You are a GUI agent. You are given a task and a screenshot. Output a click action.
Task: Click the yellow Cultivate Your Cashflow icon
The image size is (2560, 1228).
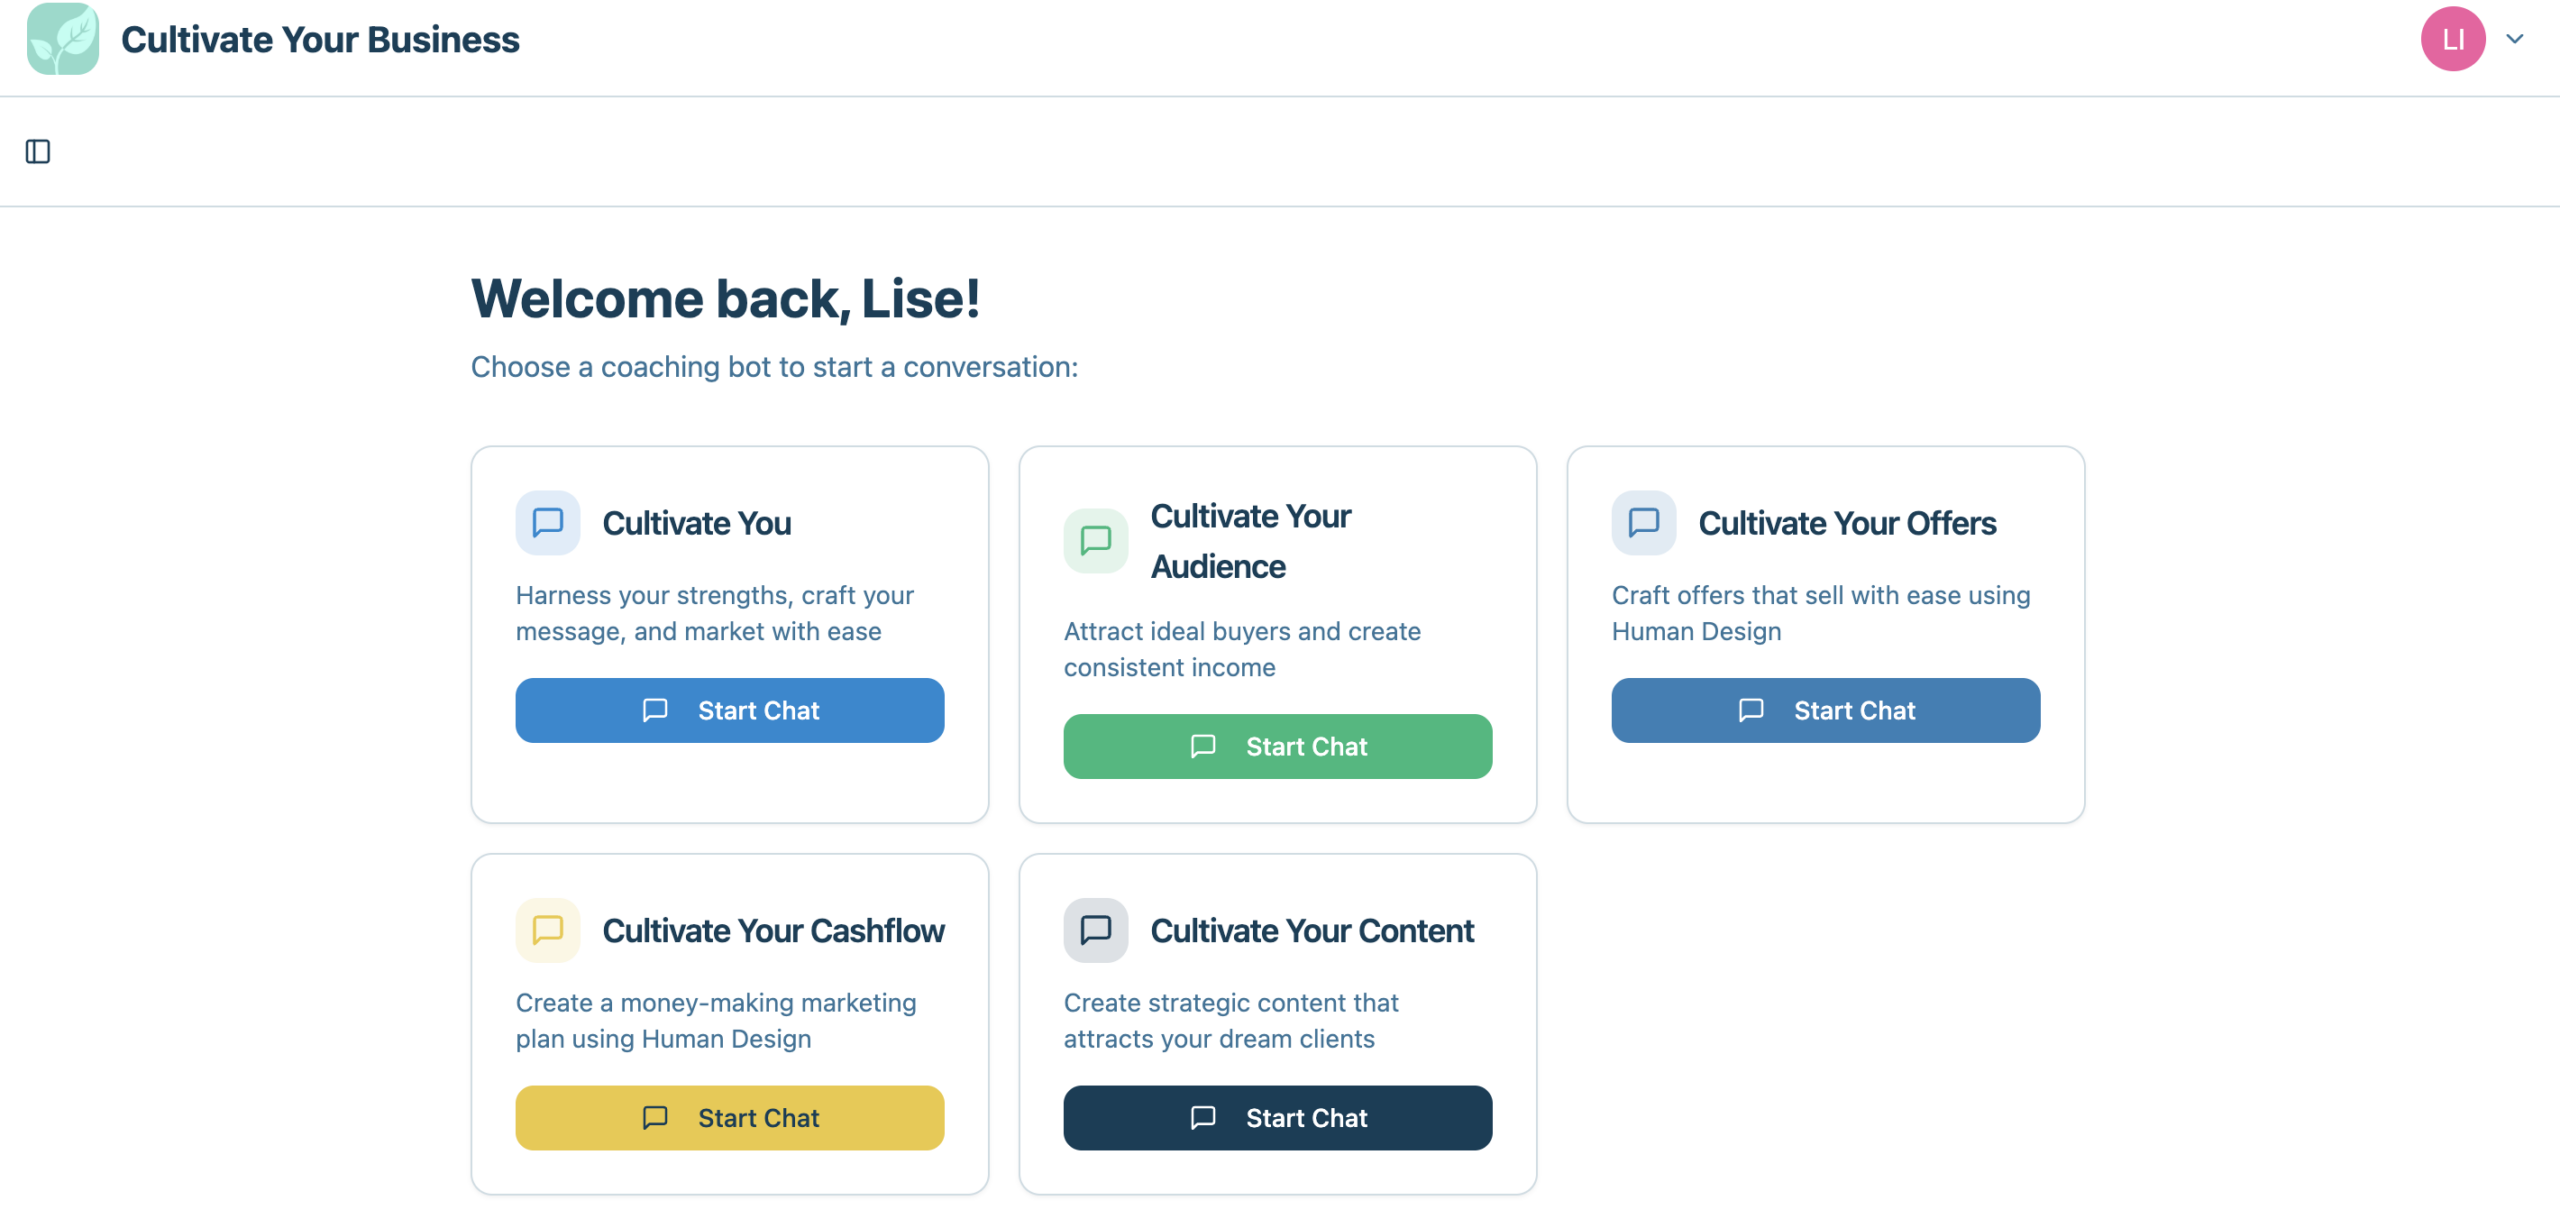[548, 930]
